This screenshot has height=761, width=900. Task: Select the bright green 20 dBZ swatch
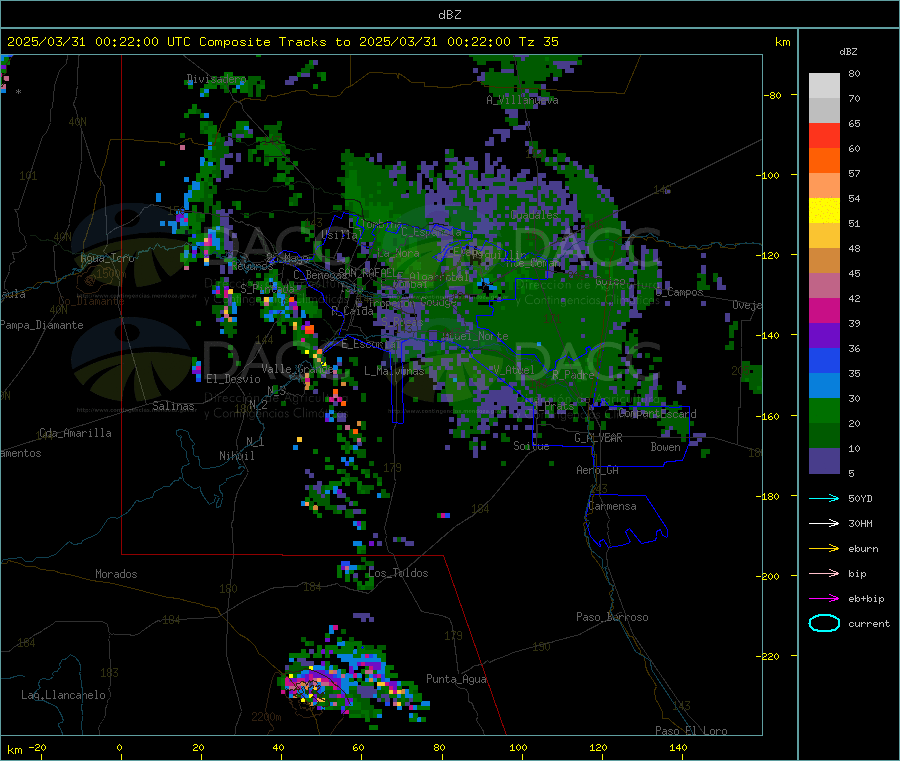(x=824, y=410)
